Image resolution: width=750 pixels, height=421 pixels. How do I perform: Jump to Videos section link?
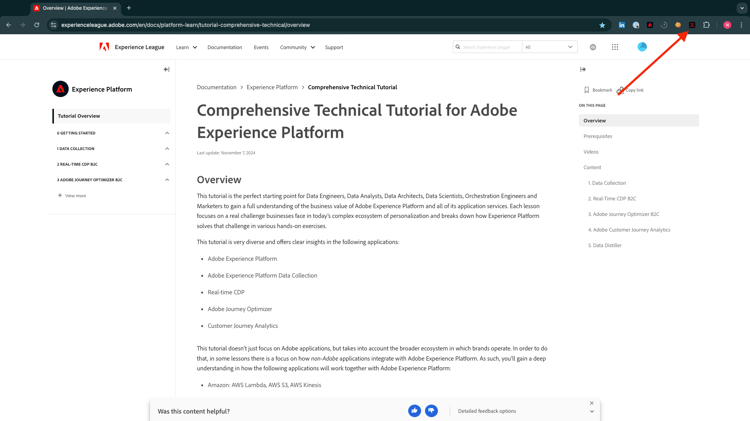[591, 152]
